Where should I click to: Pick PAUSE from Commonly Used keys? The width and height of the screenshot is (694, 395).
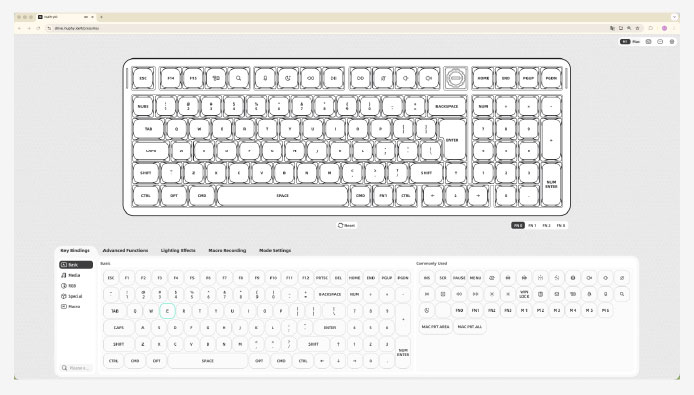(459, 278)
